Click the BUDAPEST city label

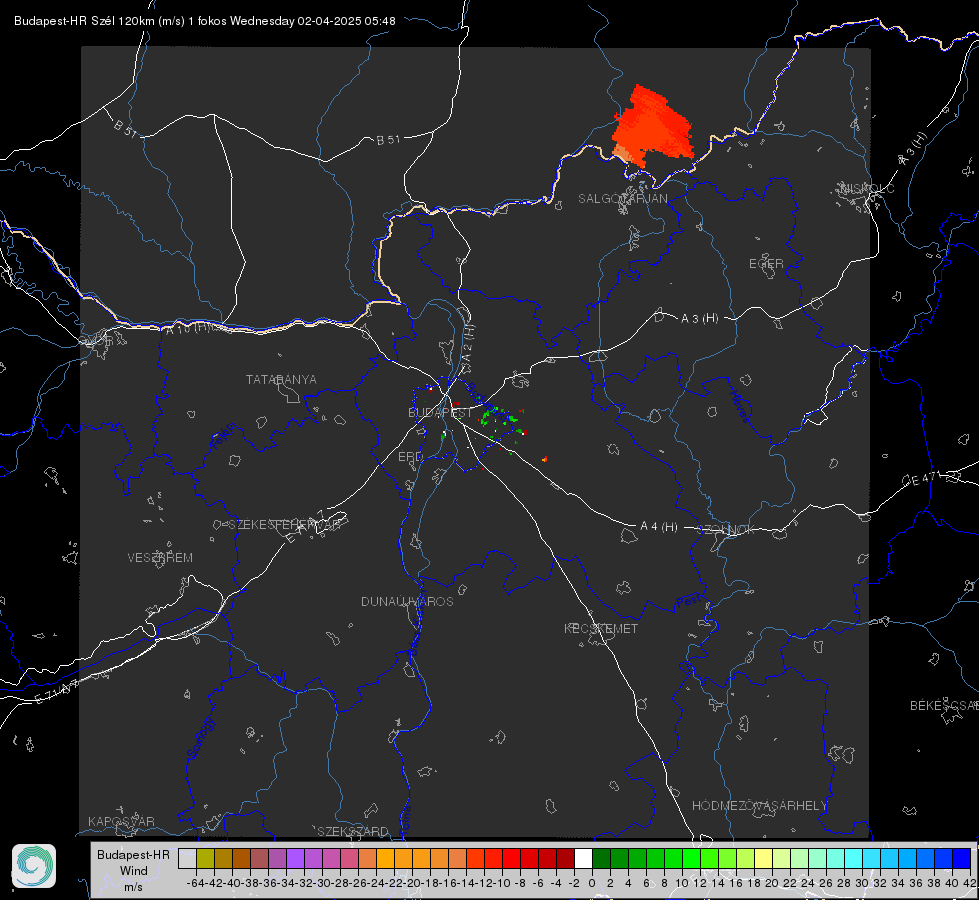coord(440,413)
